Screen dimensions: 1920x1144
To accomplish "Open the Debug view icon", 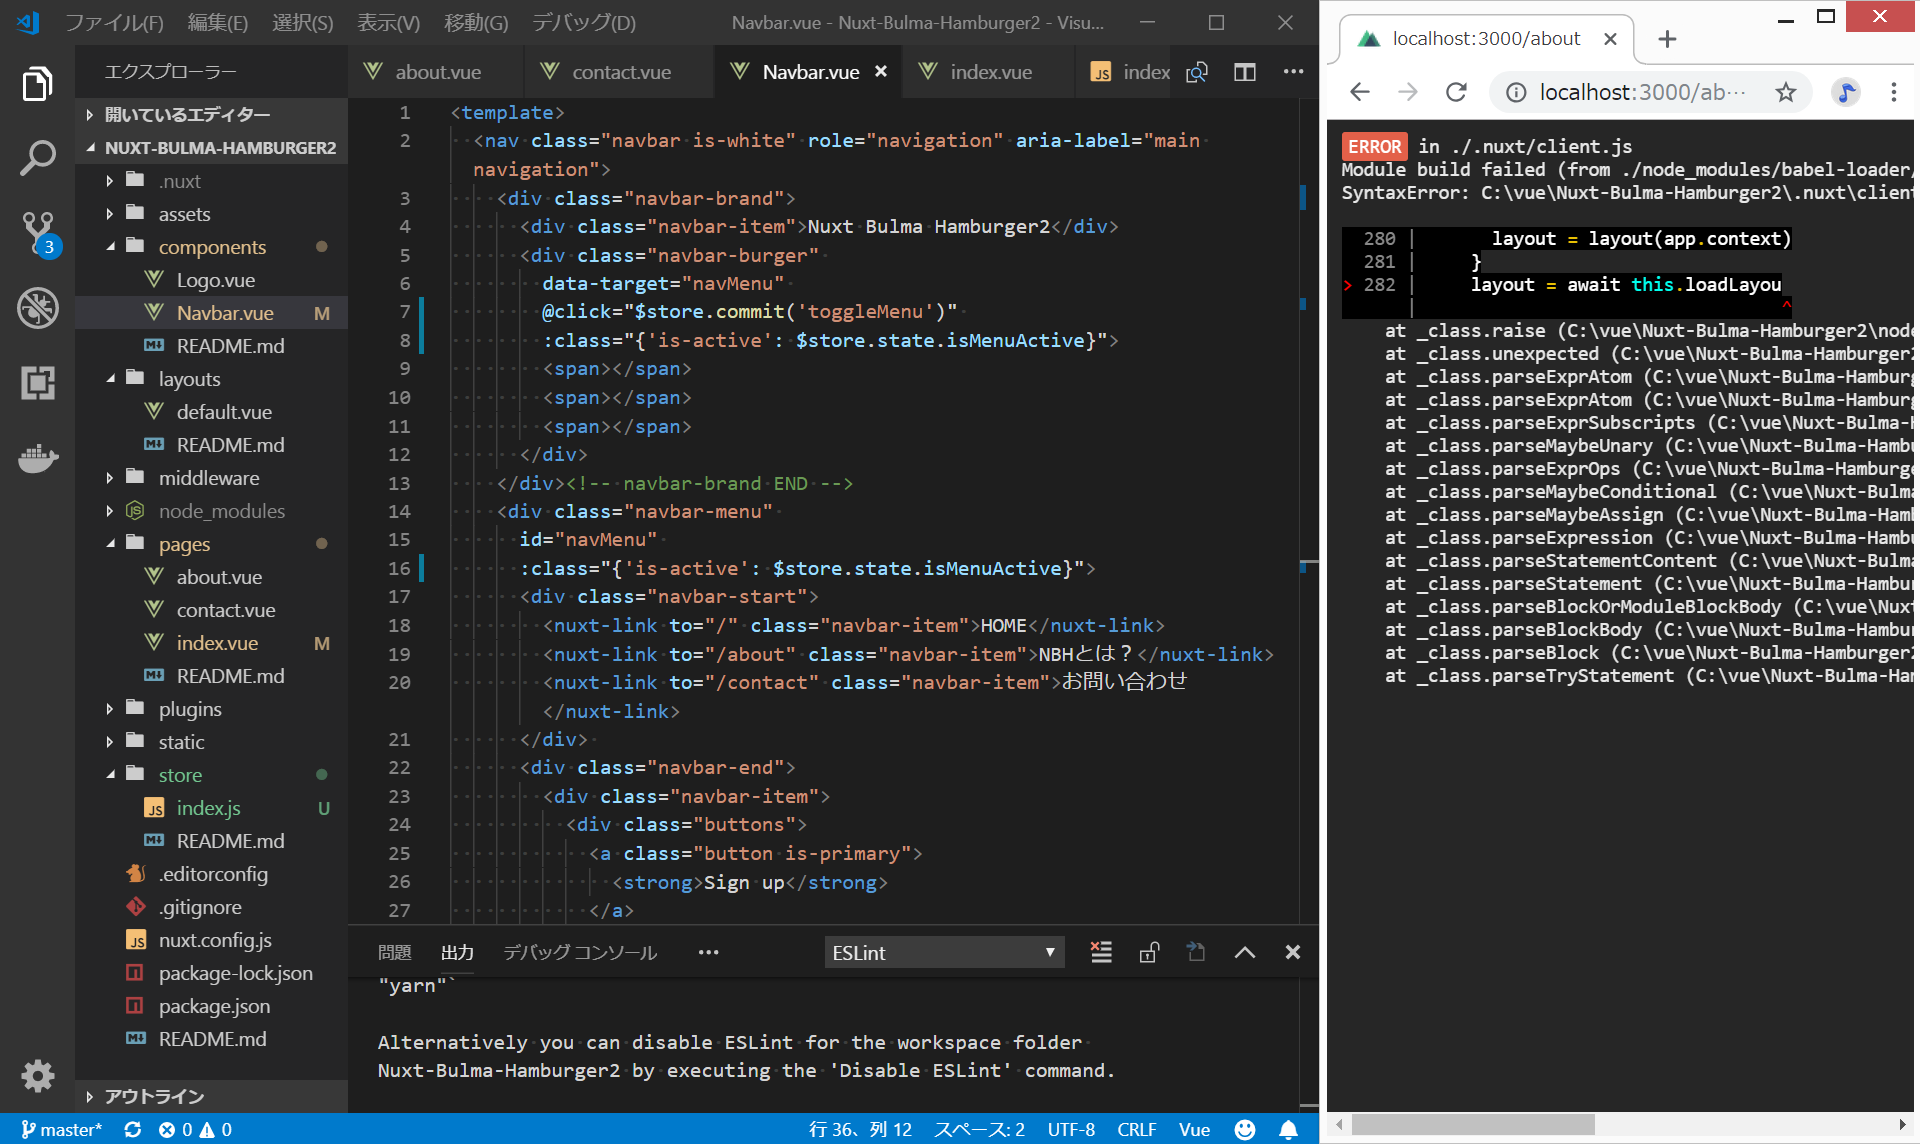I will coord(37,308).
